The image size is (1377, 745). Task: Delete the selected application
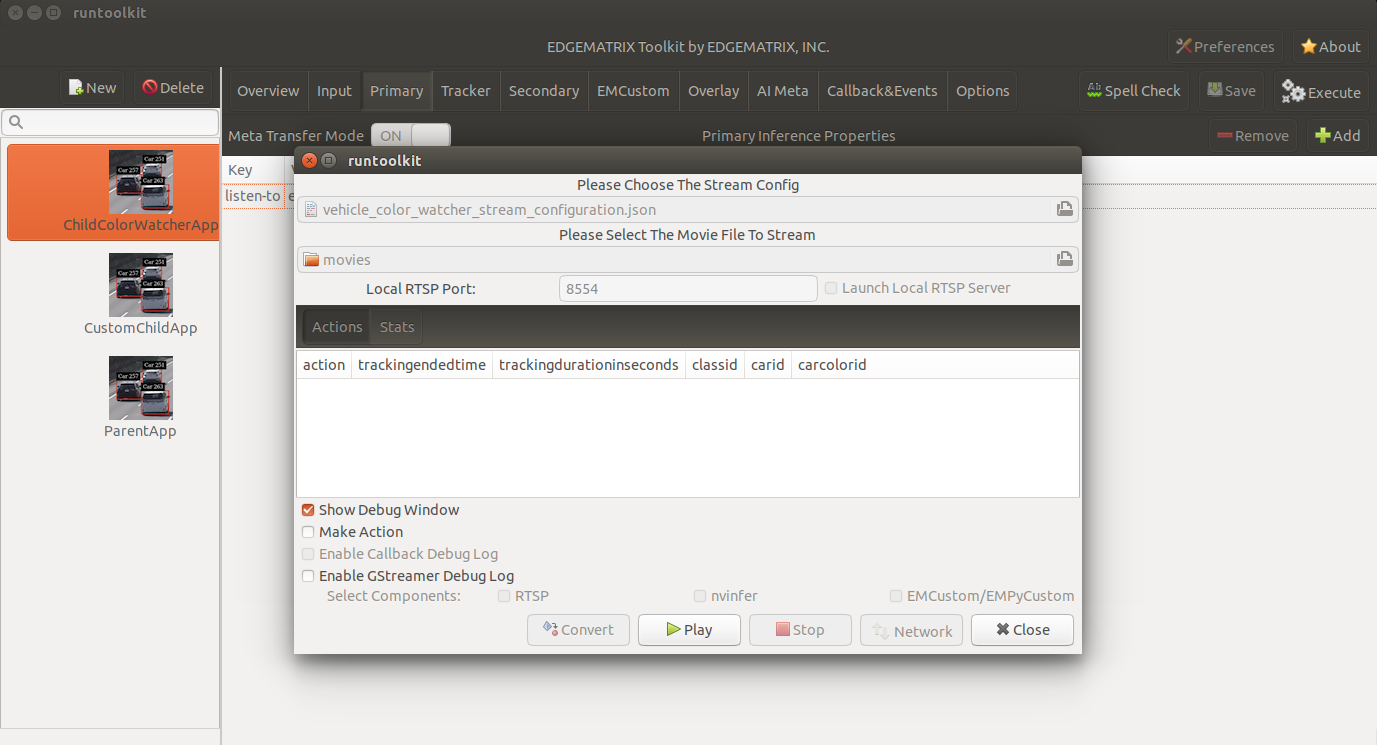pos(173,88)
